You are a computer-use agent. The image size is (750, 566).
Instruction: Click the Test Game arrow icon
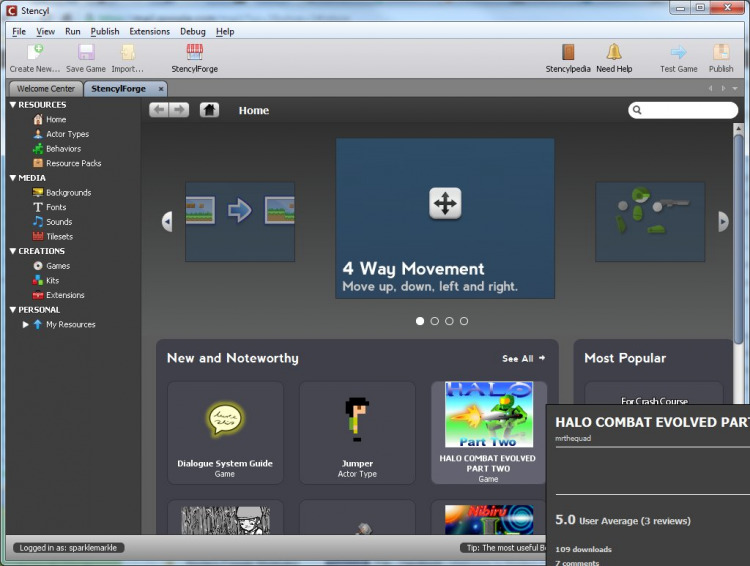(x=678, y=52)
